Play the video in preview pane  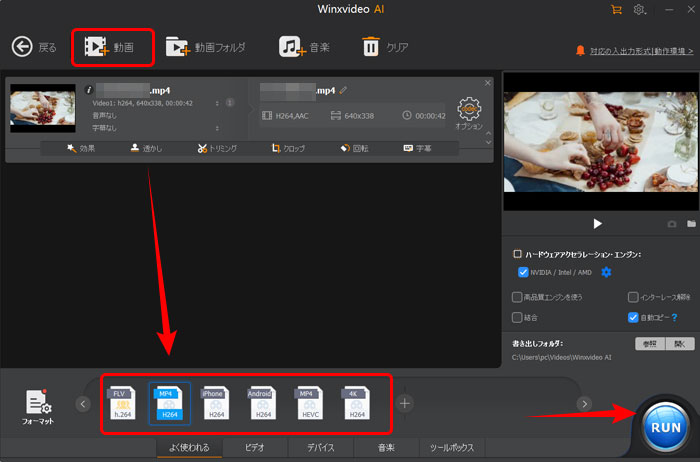tap(598, 224)
